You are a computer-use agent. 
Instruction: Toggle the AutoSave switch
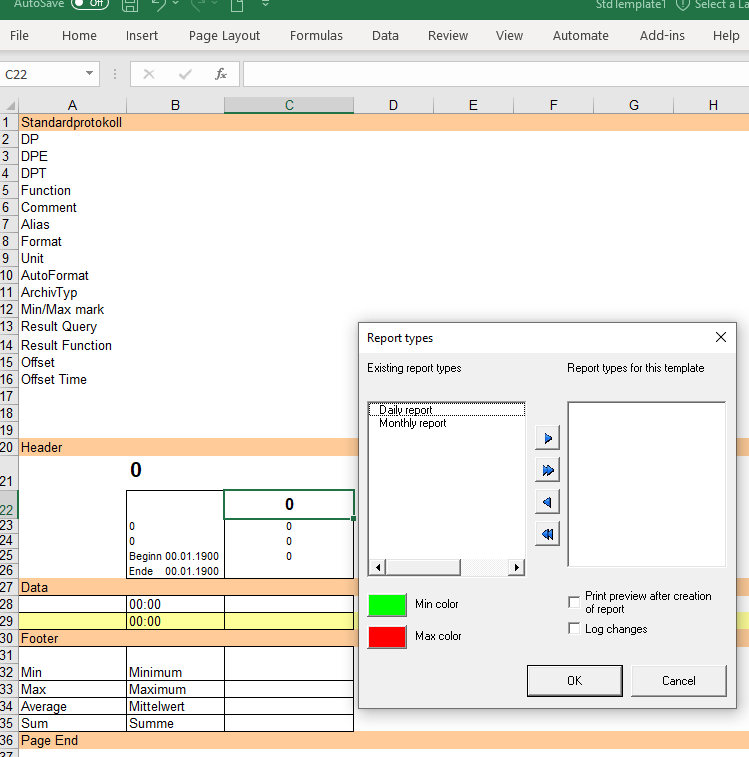pos(90,4)
